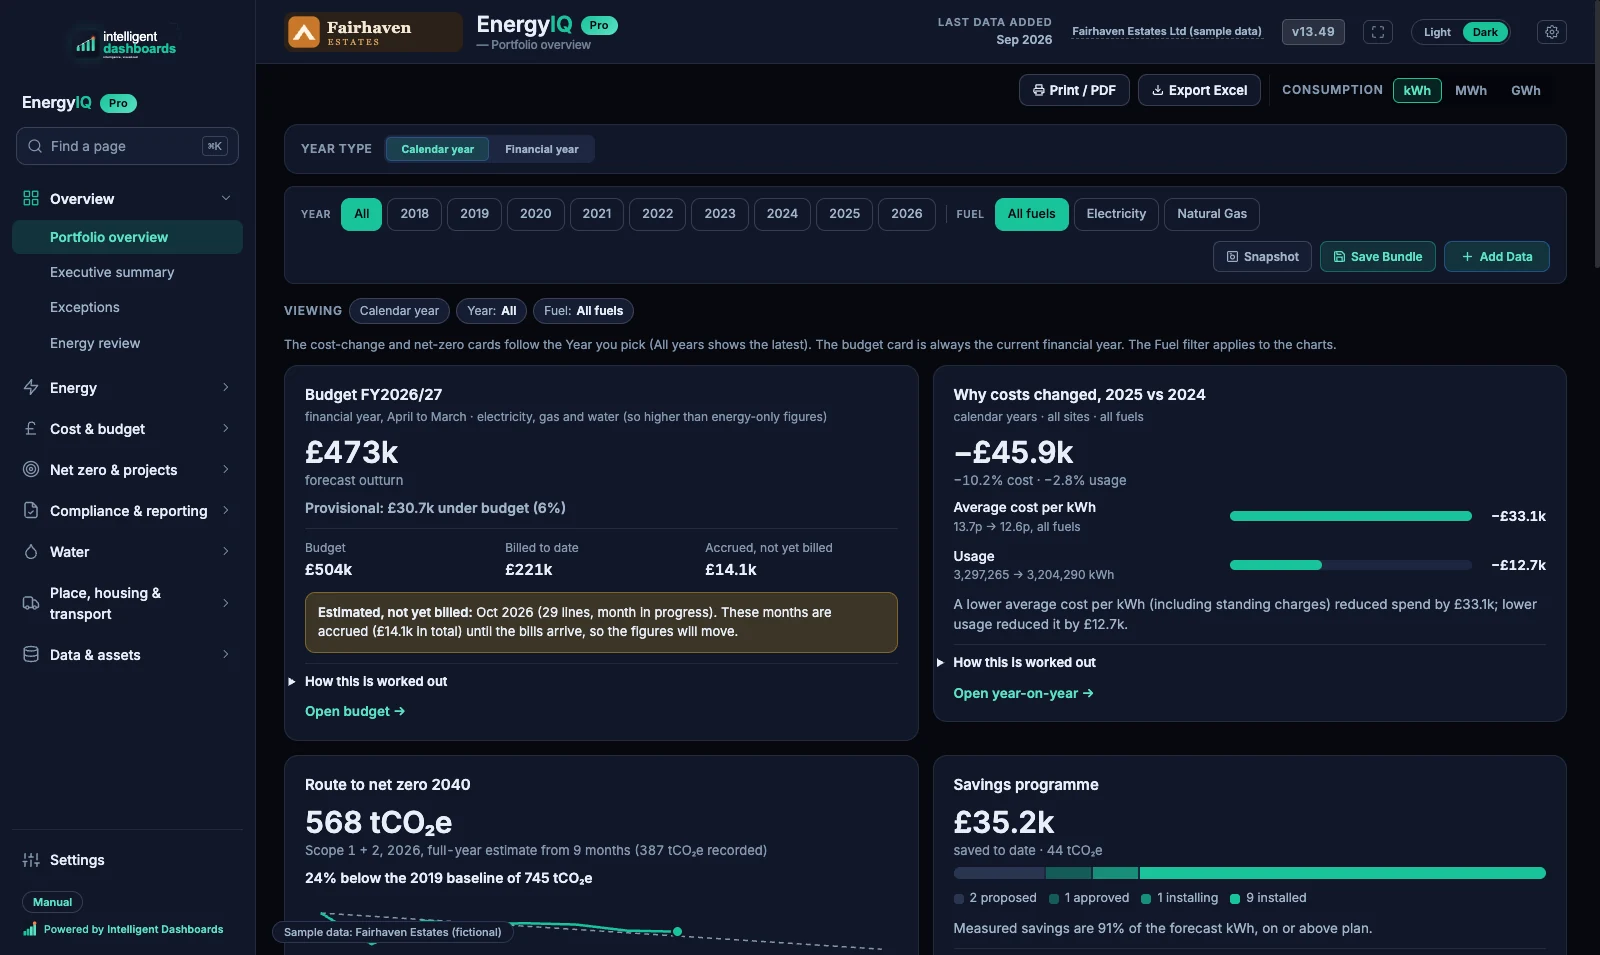Click the Fairhaven Estates logo
This screenshot has height=955, width=1600.
point(373,32)
